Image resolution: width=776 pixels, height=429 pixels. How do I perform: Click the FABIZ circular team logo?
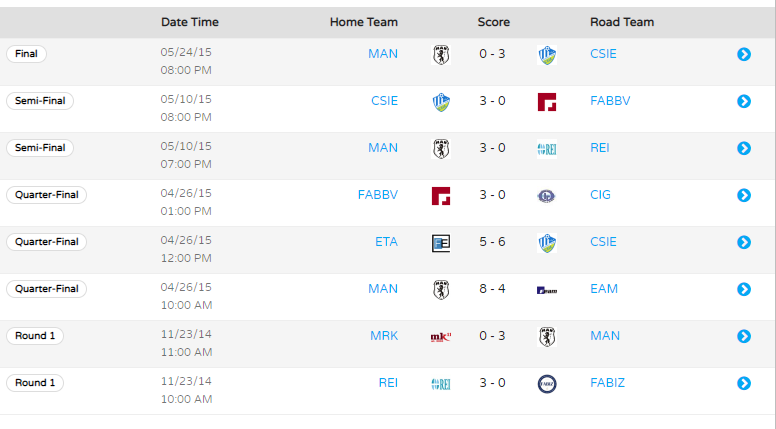click(x=547, y=384)
